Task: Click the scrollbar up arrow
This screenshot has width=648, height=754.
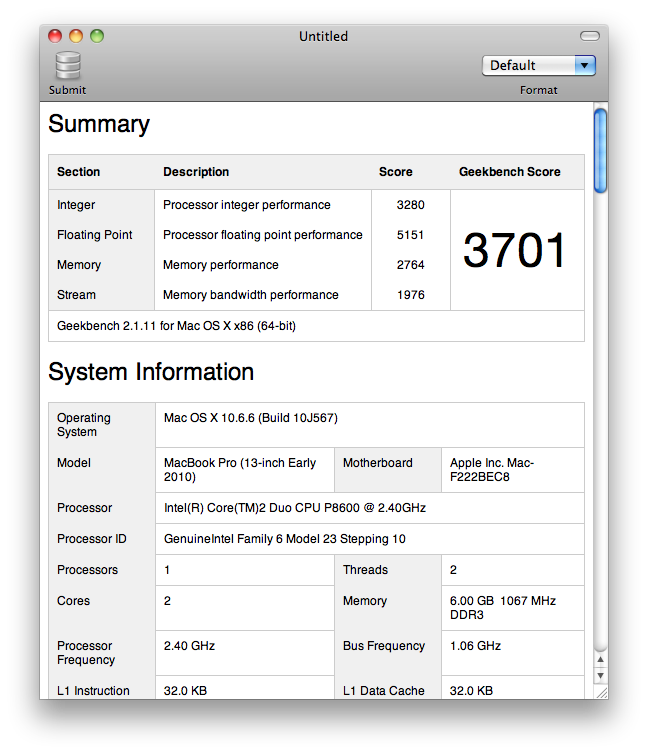Action: point(600,659)
